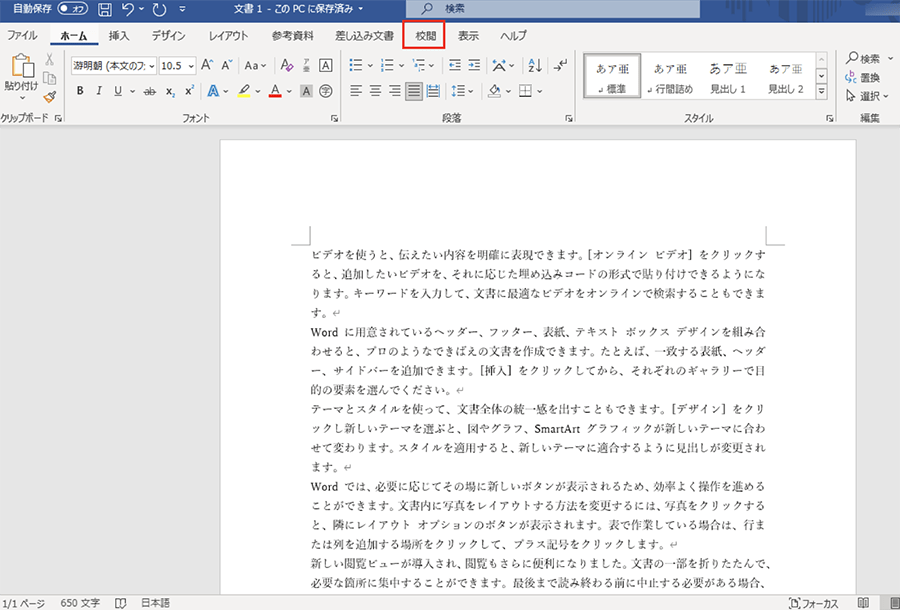Apply the 見出し 1 style
The image size is (900, 610).
(728, 76)
